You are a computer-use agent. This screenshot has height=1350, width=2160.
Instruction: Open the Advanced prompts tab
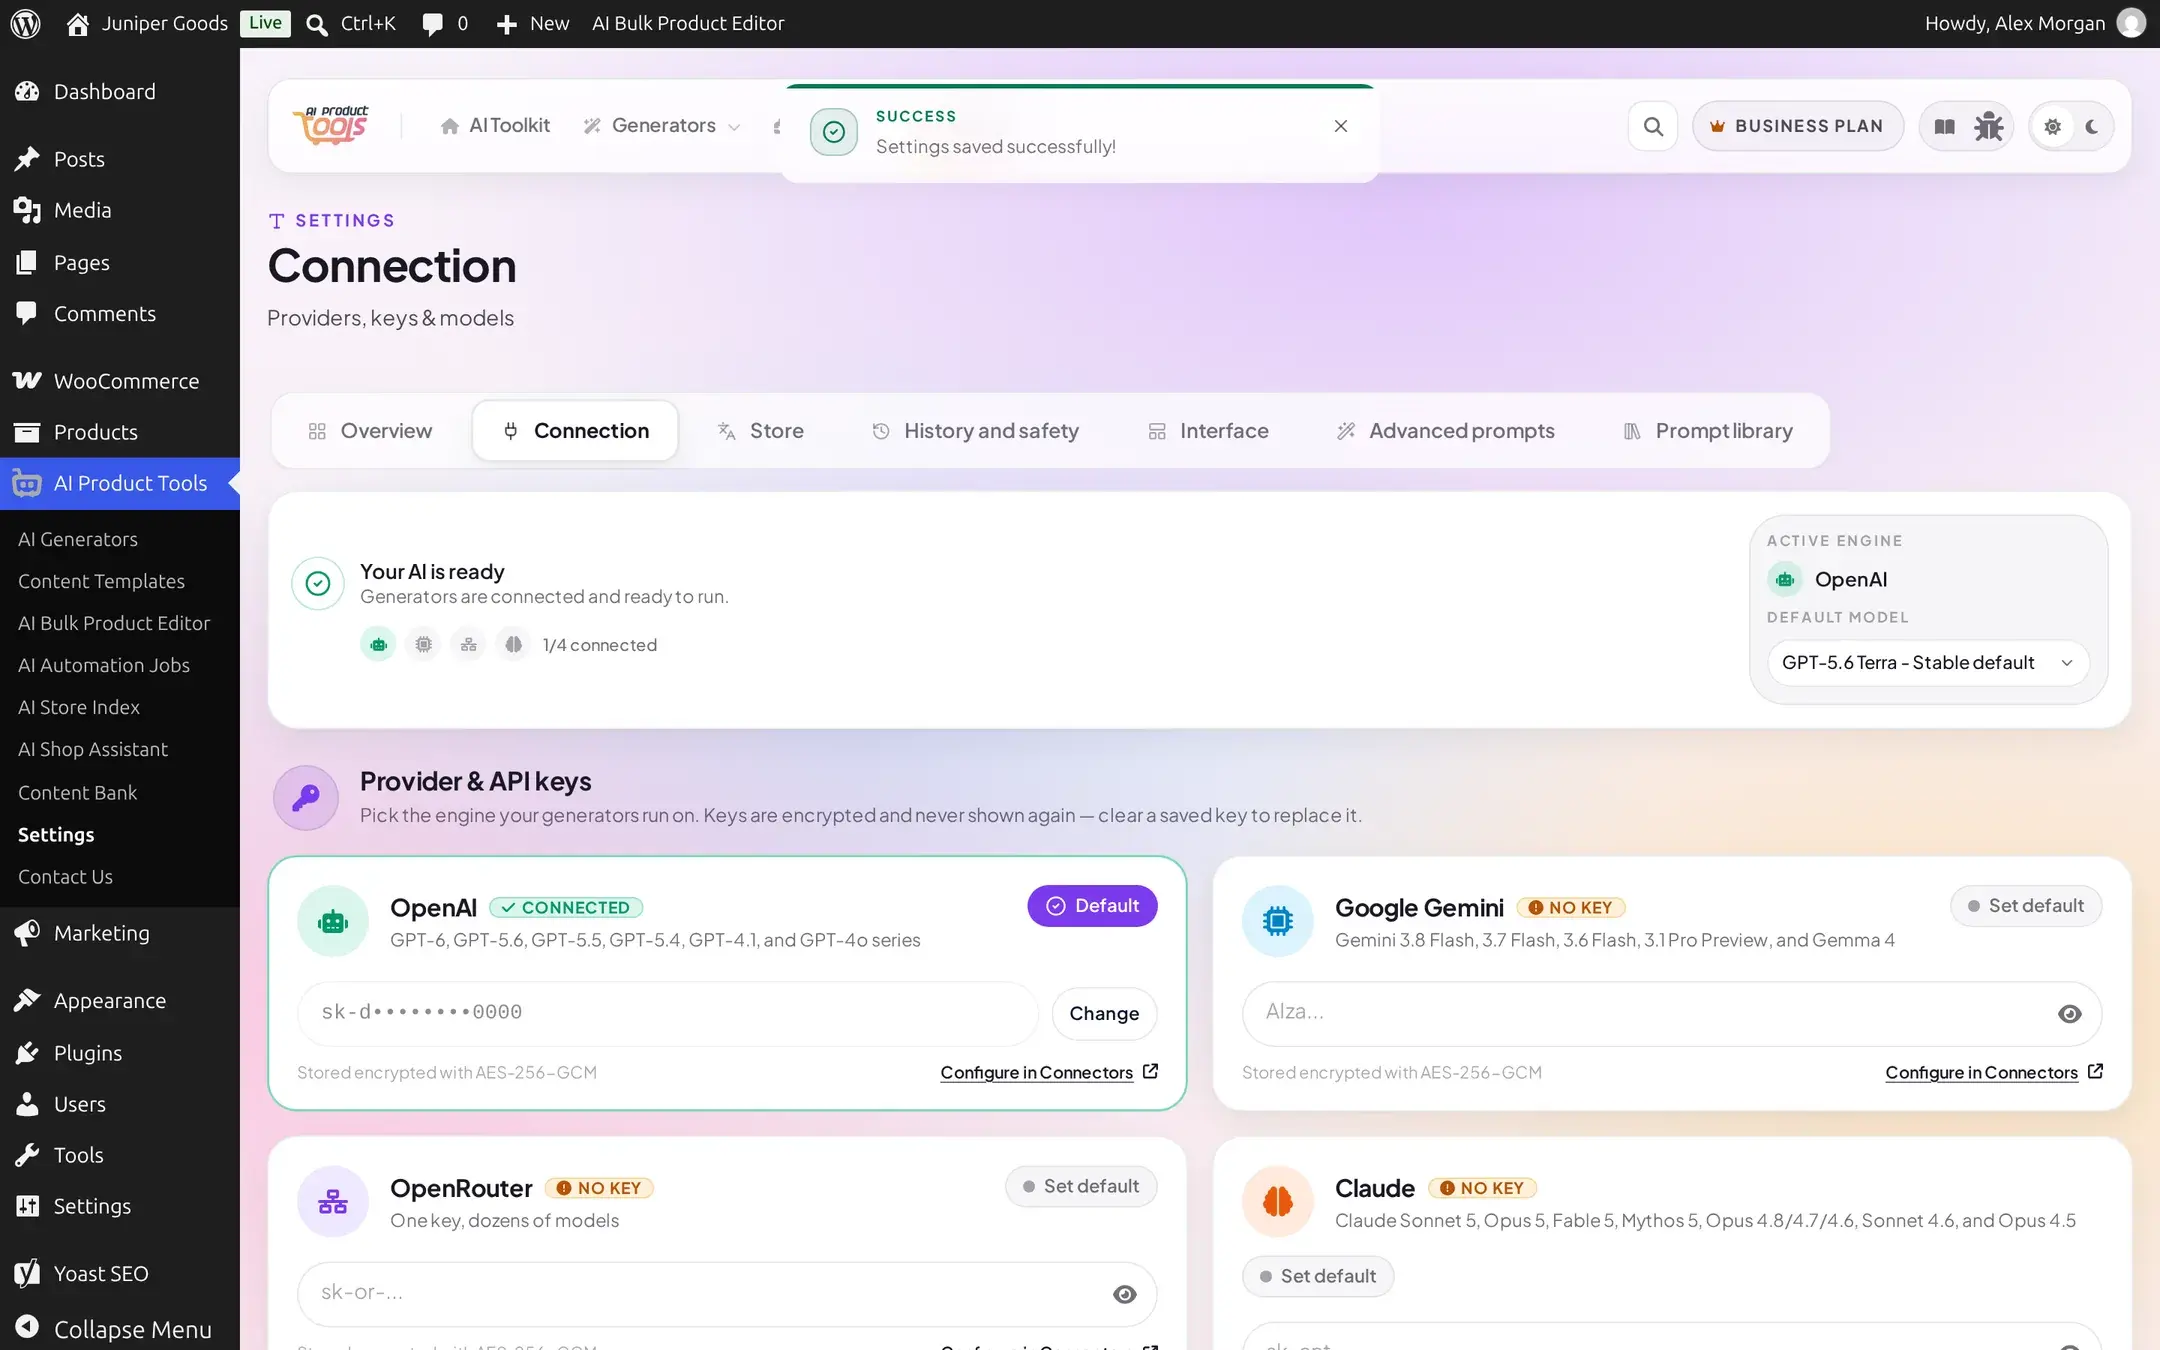[1445, 431]
